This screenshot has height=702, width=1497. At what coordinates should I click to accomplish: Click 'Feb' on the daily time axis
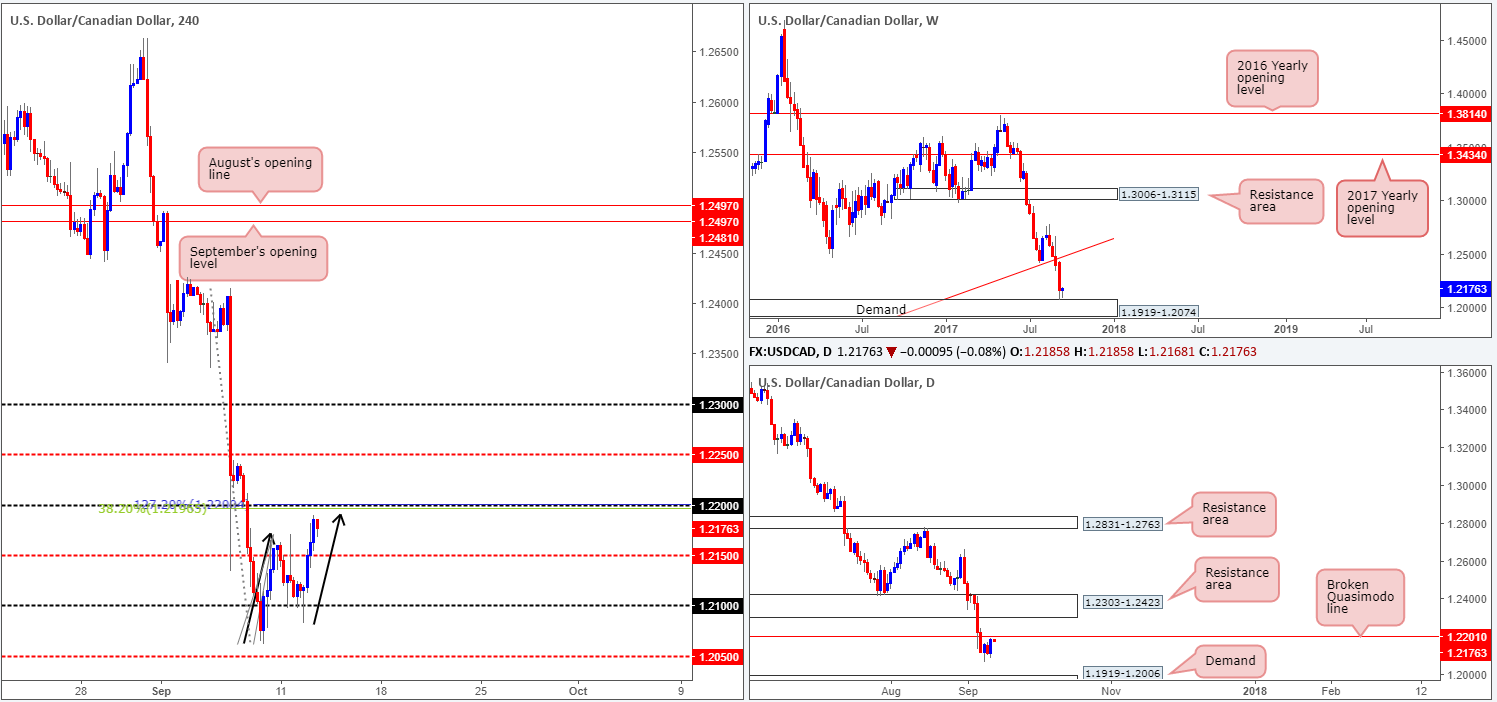tap(1330, 691)
